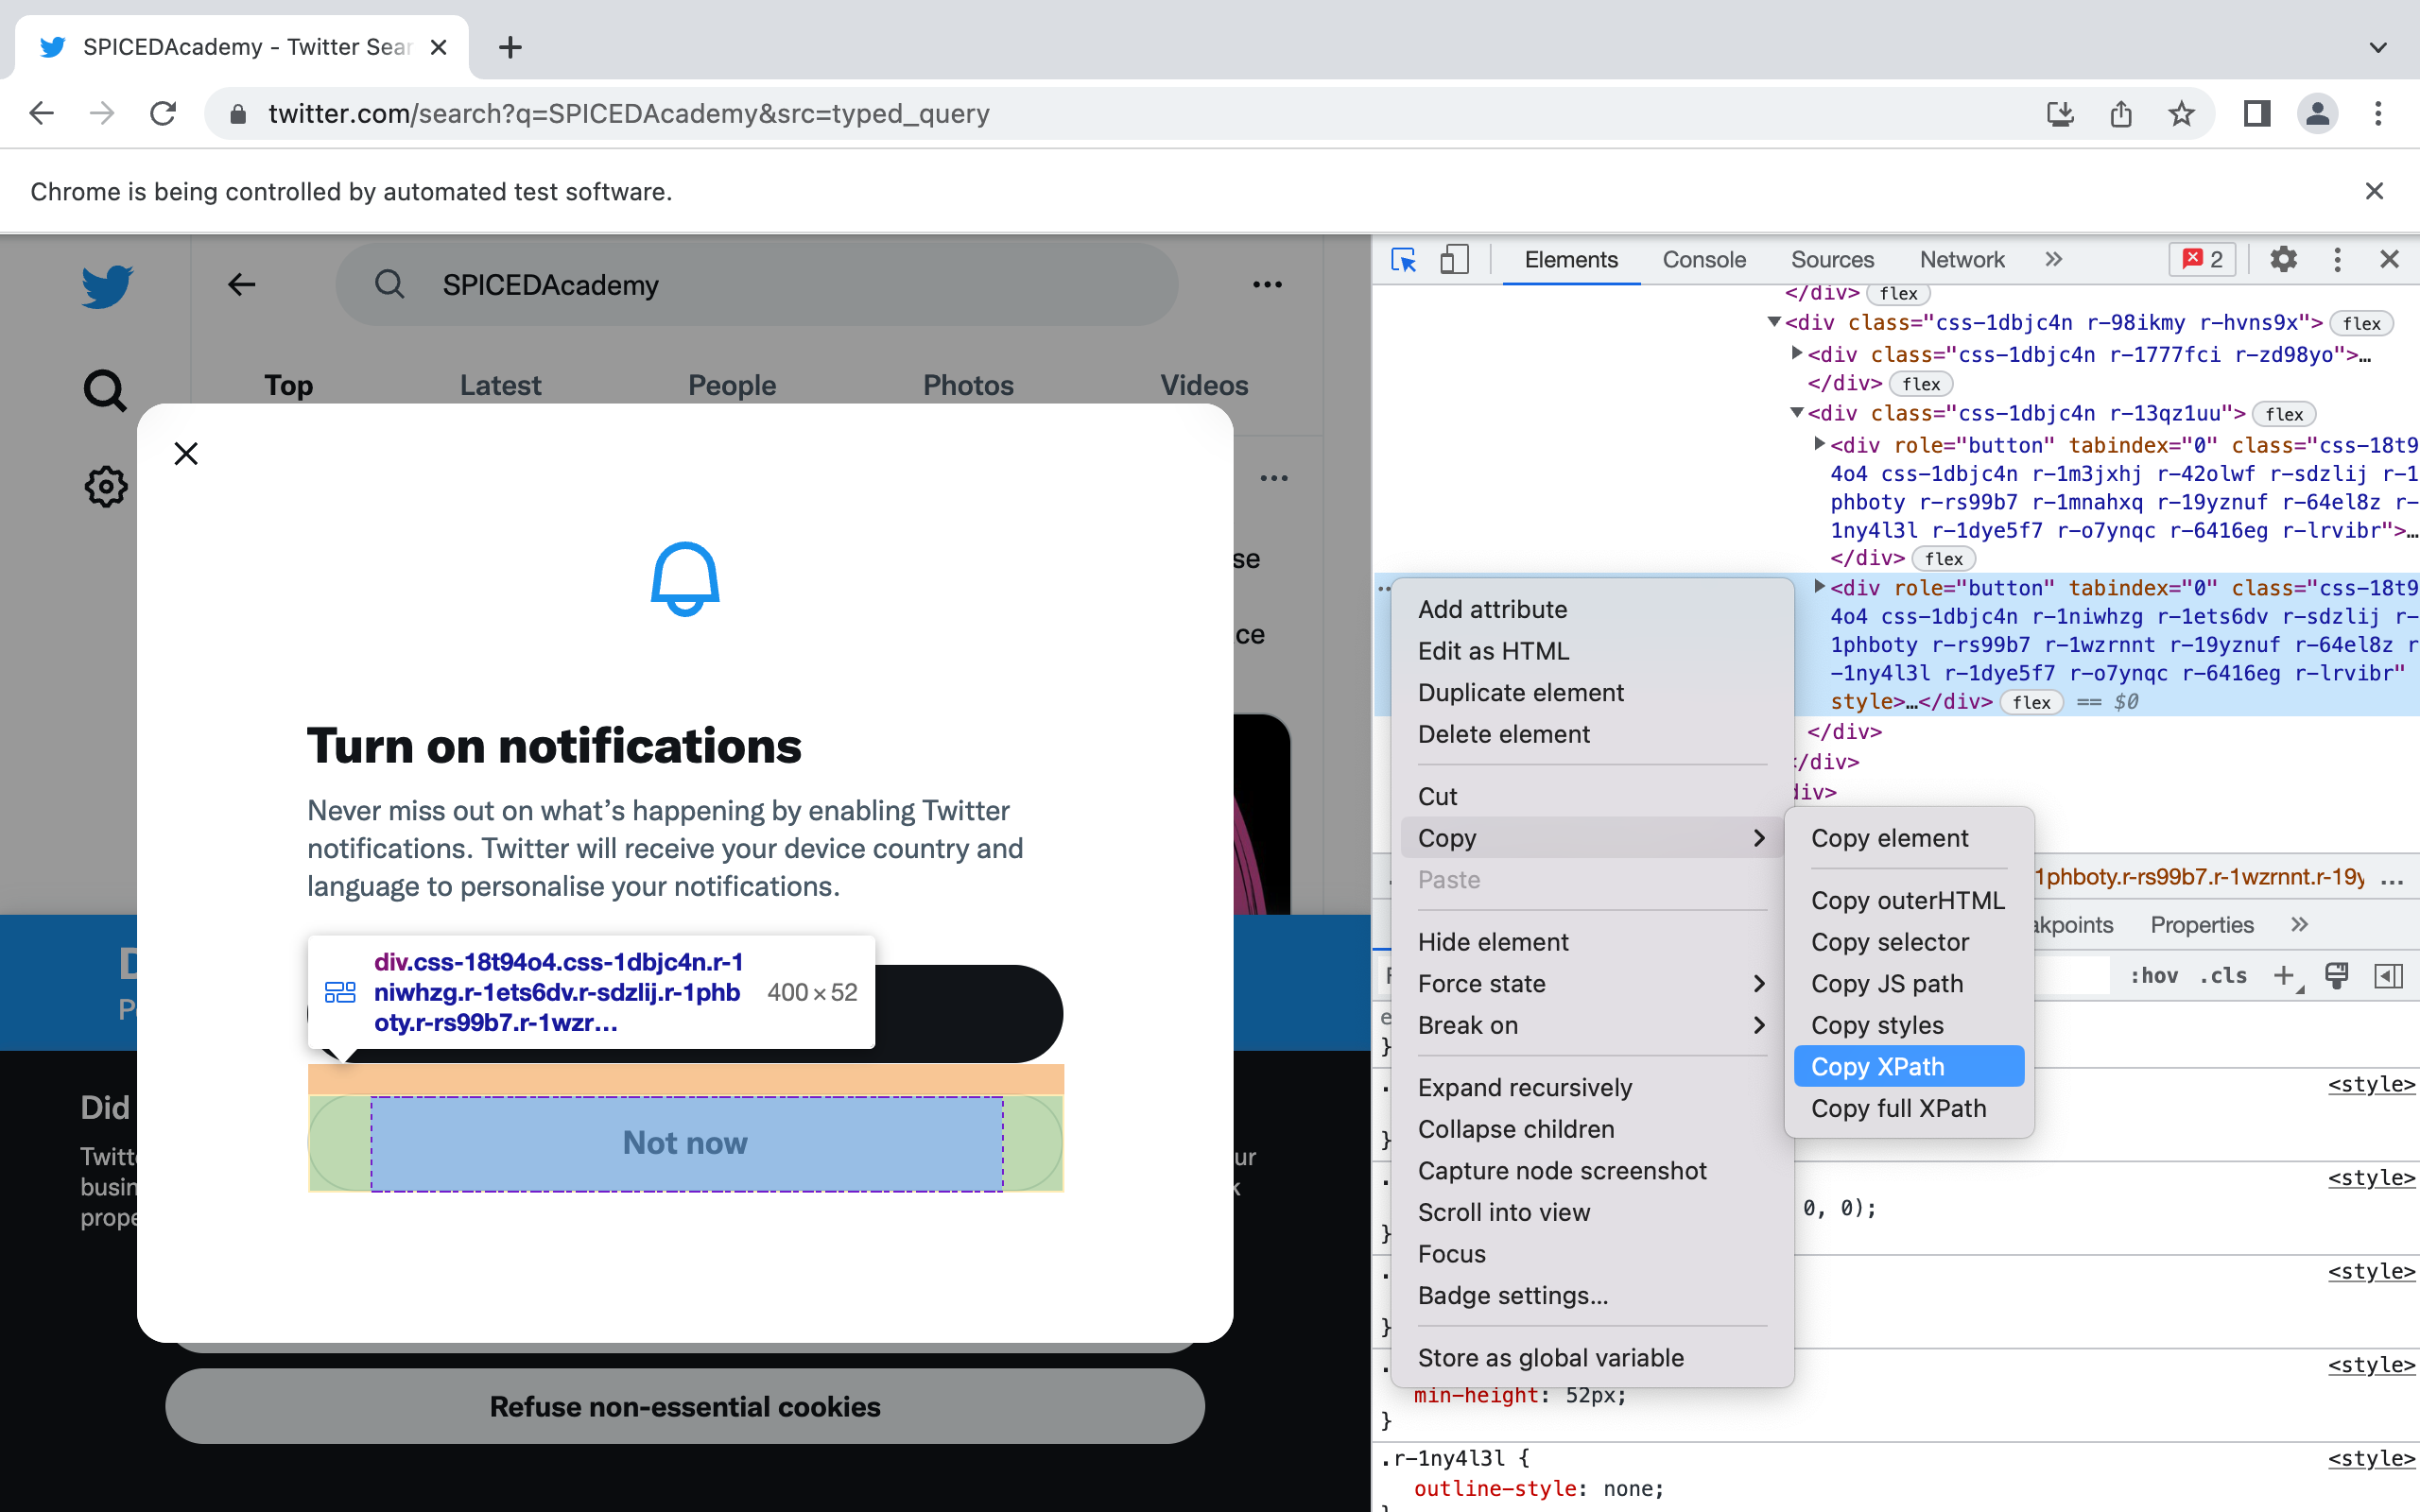Open the Twitter settings gear in sidebar

pos(105,487)
